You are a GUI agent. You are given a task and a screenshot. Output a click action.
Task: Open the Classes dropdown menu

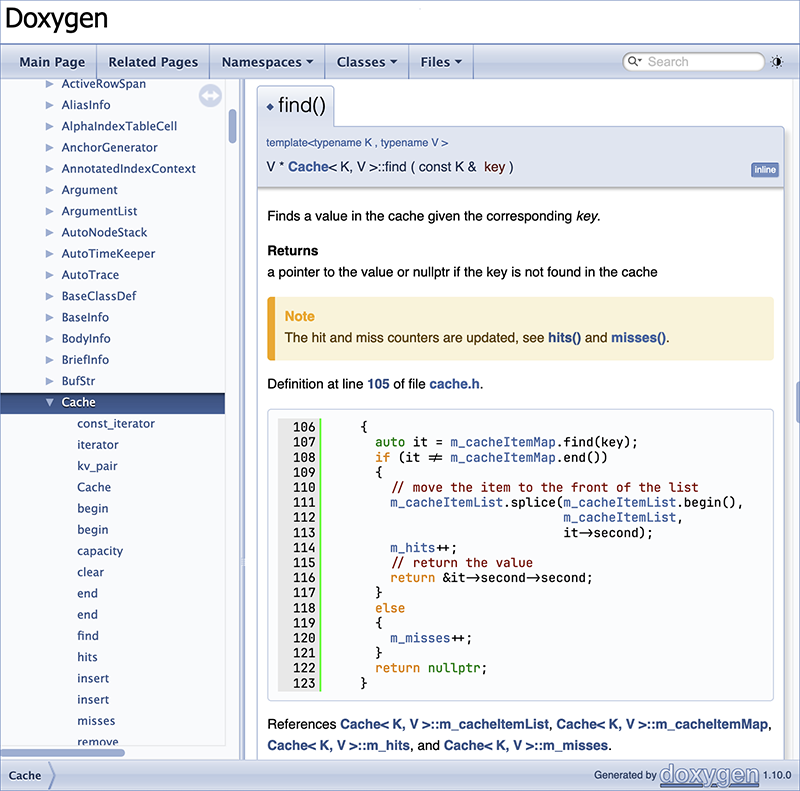[x=366, y=62]
